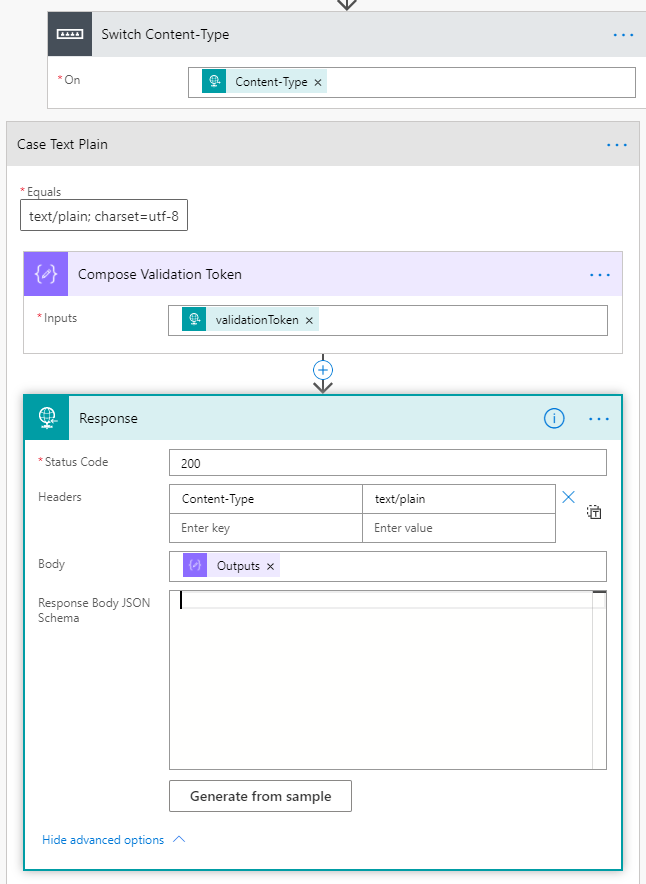Remove the Outputs token from Body

coord(270,566)
